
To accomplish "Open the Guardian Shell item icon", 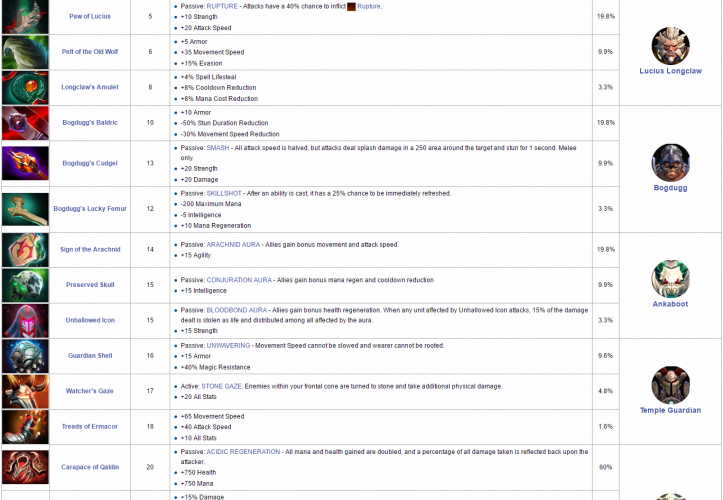I will point(23,355).
